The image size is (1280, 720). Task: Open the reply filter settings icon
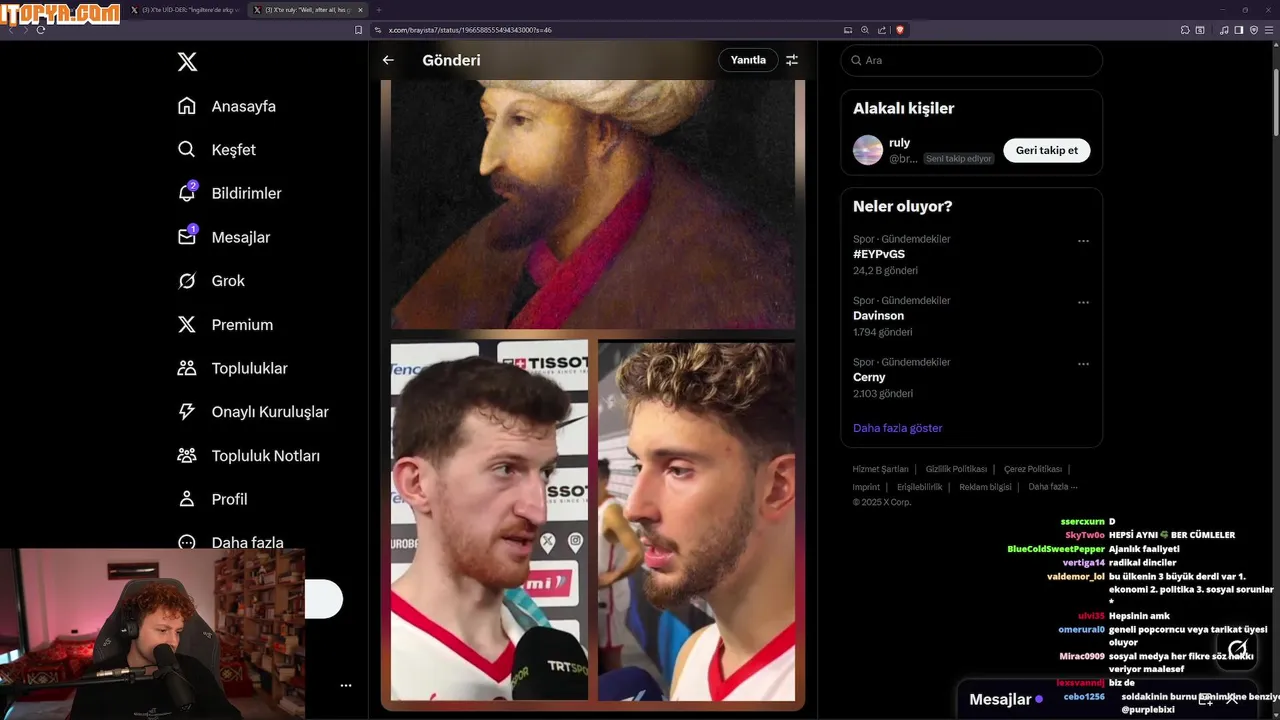(x=792, y=60)
